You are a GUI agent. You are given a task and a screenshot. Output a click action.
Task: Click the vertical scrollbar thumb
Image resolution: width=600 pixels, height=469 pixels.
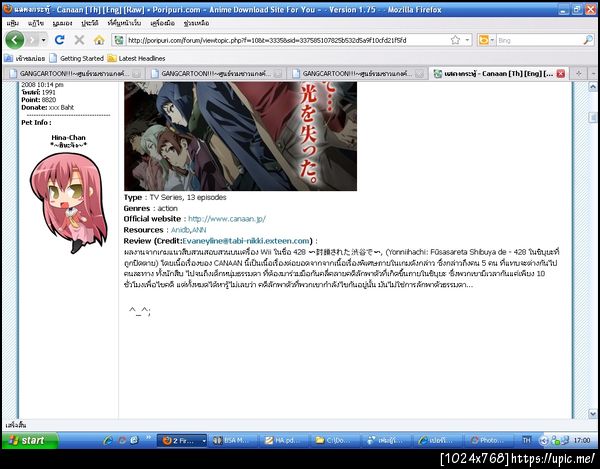pyautogui.click(x=593, y=117)
